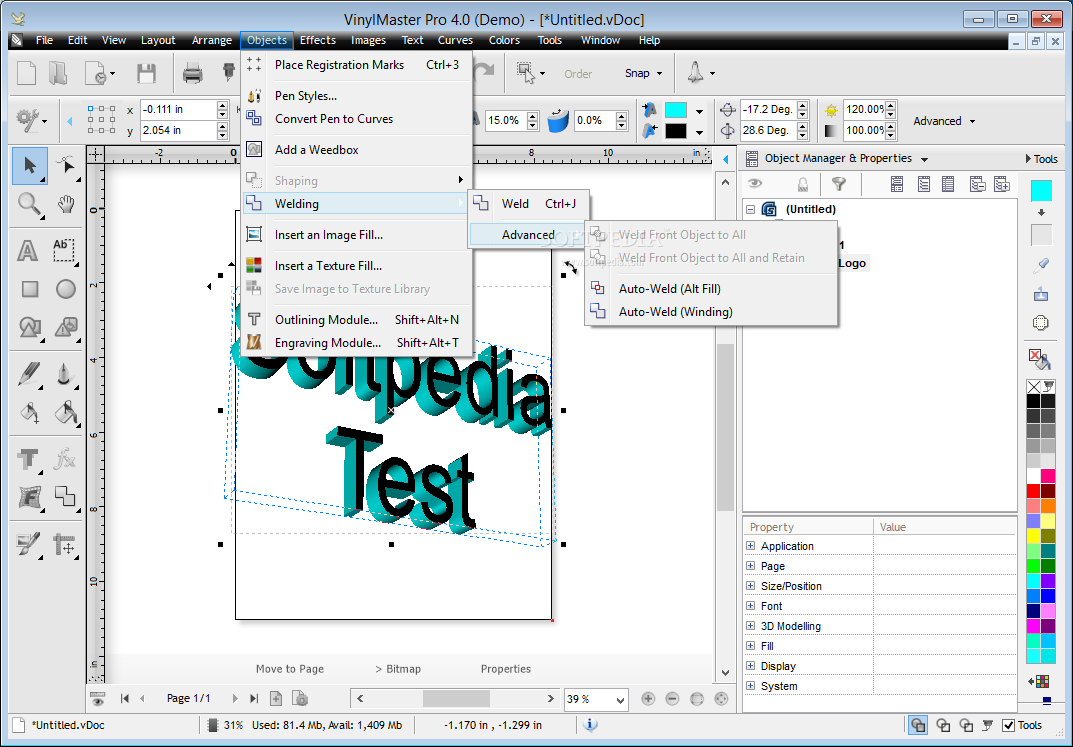Click the zoom in plus icon
Viewport: 1073px width, 747px height.
pyautogui.click(x=648, y=698)
